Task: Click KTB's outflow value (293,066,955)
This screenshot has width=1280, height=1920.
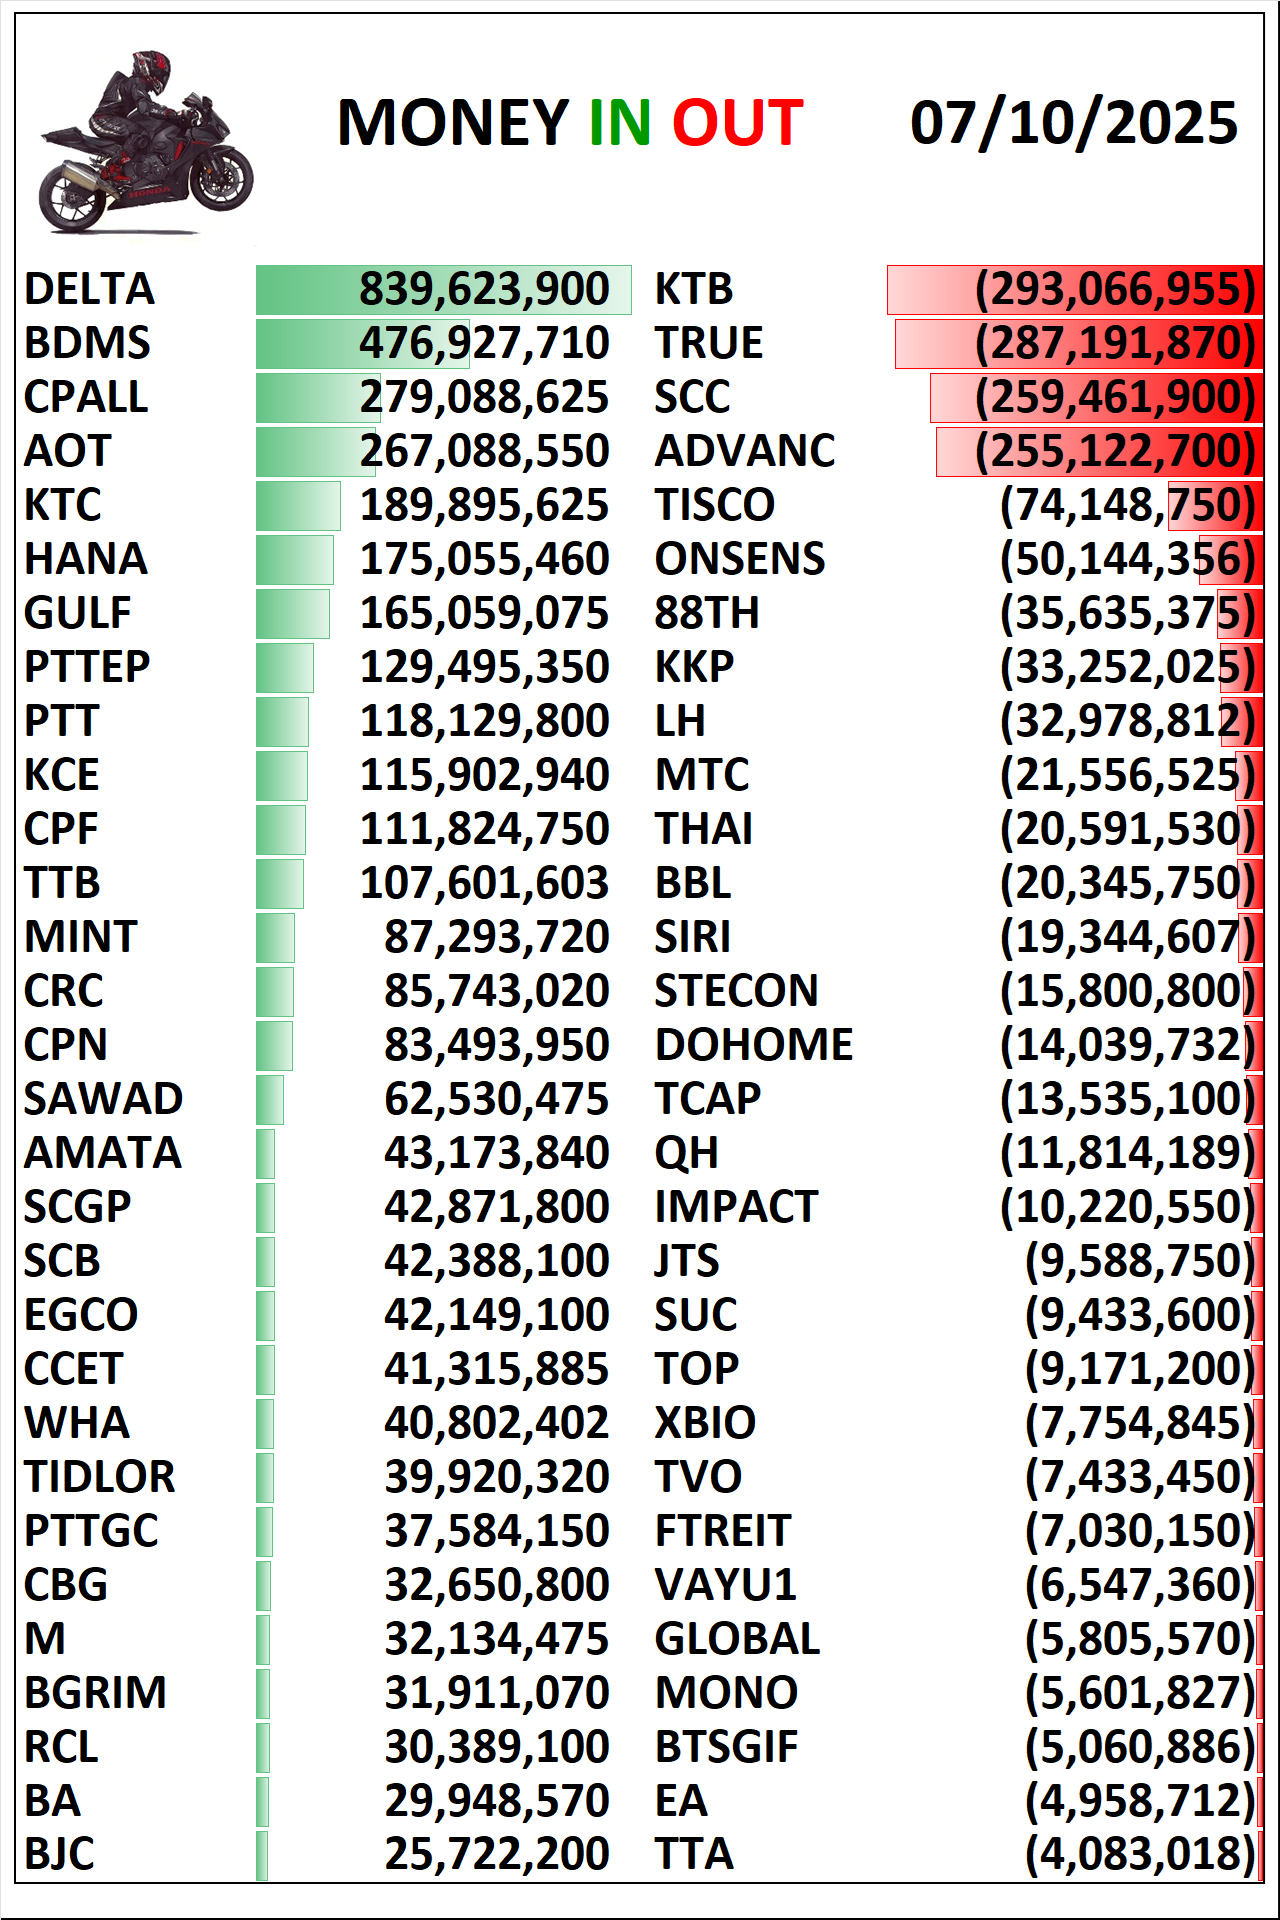Action: pos(1115,289)
